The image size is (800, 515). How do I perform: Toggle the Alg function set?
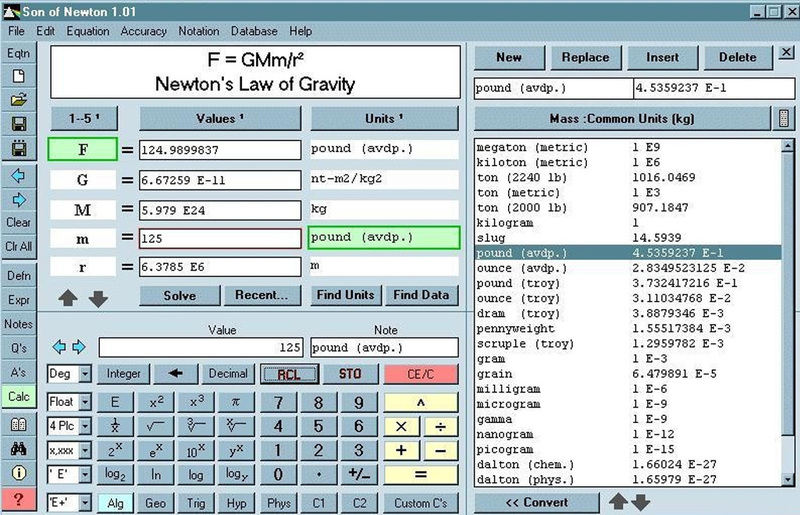tap(115, 503)
